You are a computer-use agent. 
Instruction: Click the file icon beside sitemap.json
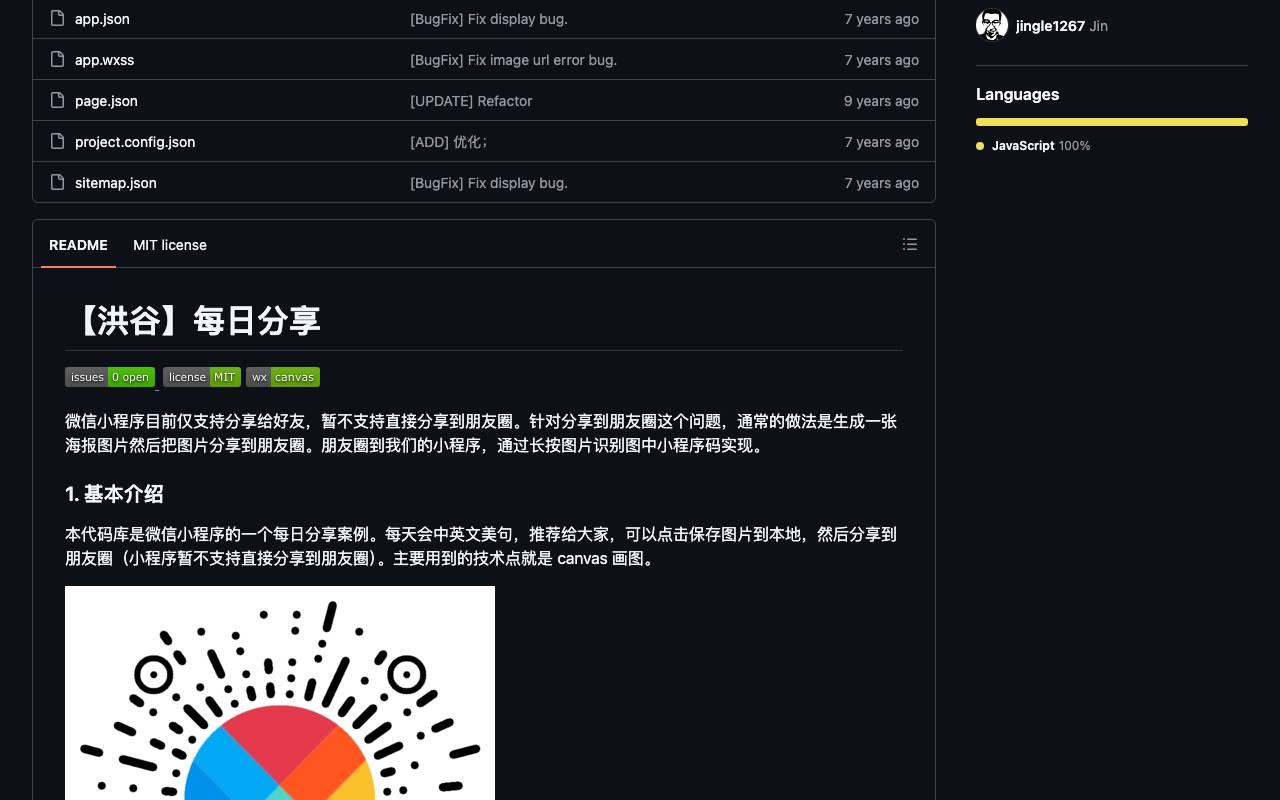(57, 182)
